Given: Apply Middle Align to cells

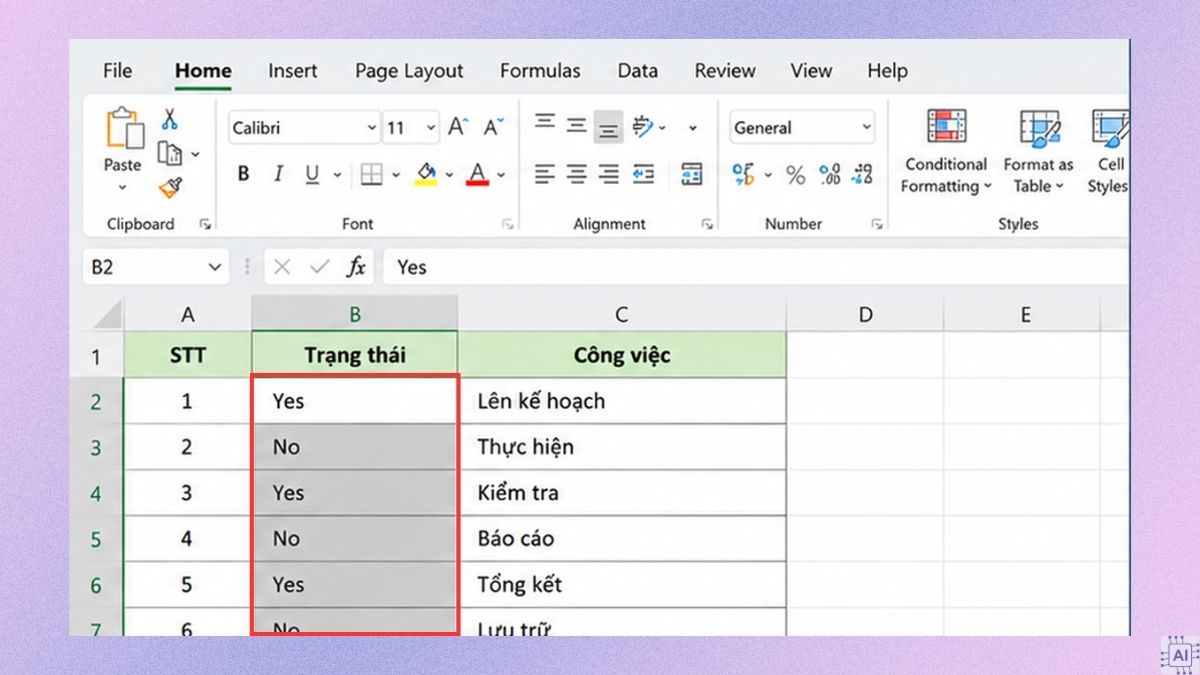Looking at the screenshot, I should coord(577,125).
